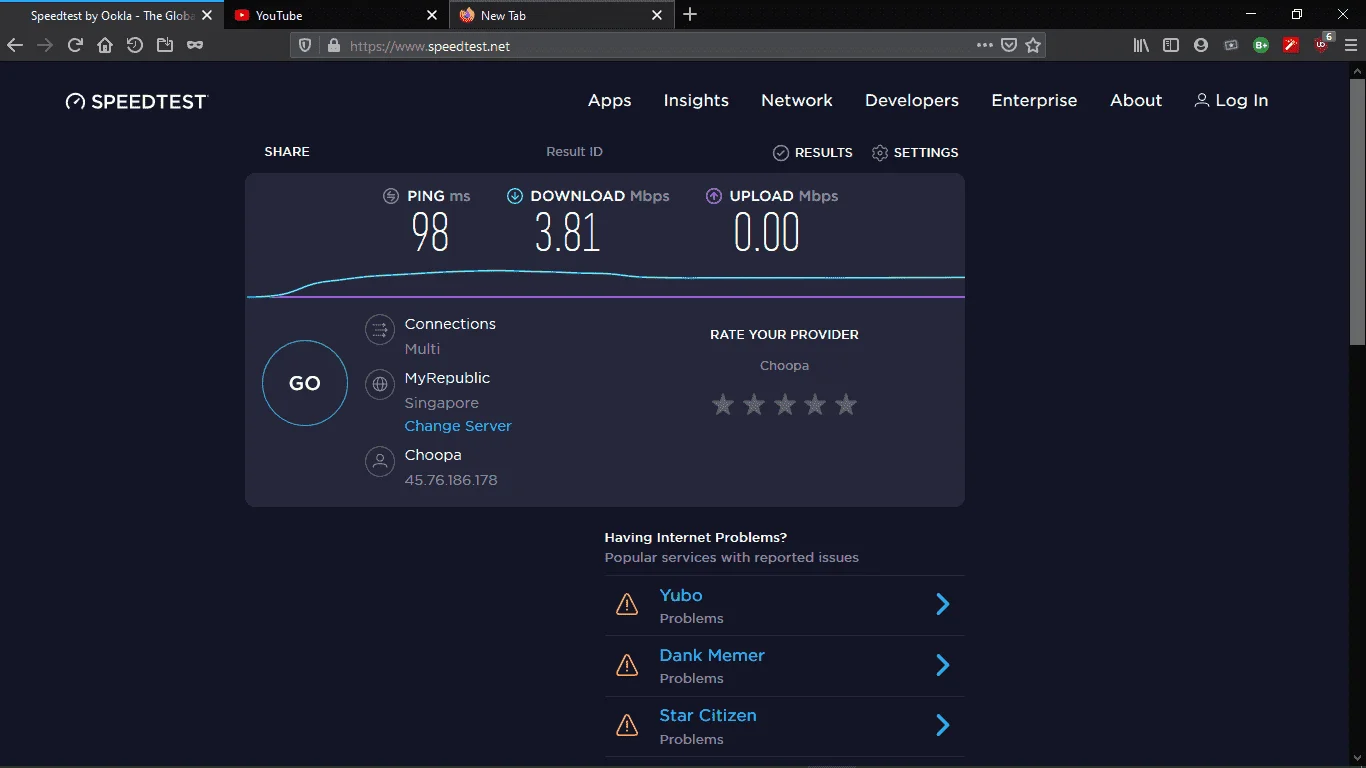Expand the Star Citizen row chevron
Viewport: 1366px width, 768px height.
tap(942, 725)
